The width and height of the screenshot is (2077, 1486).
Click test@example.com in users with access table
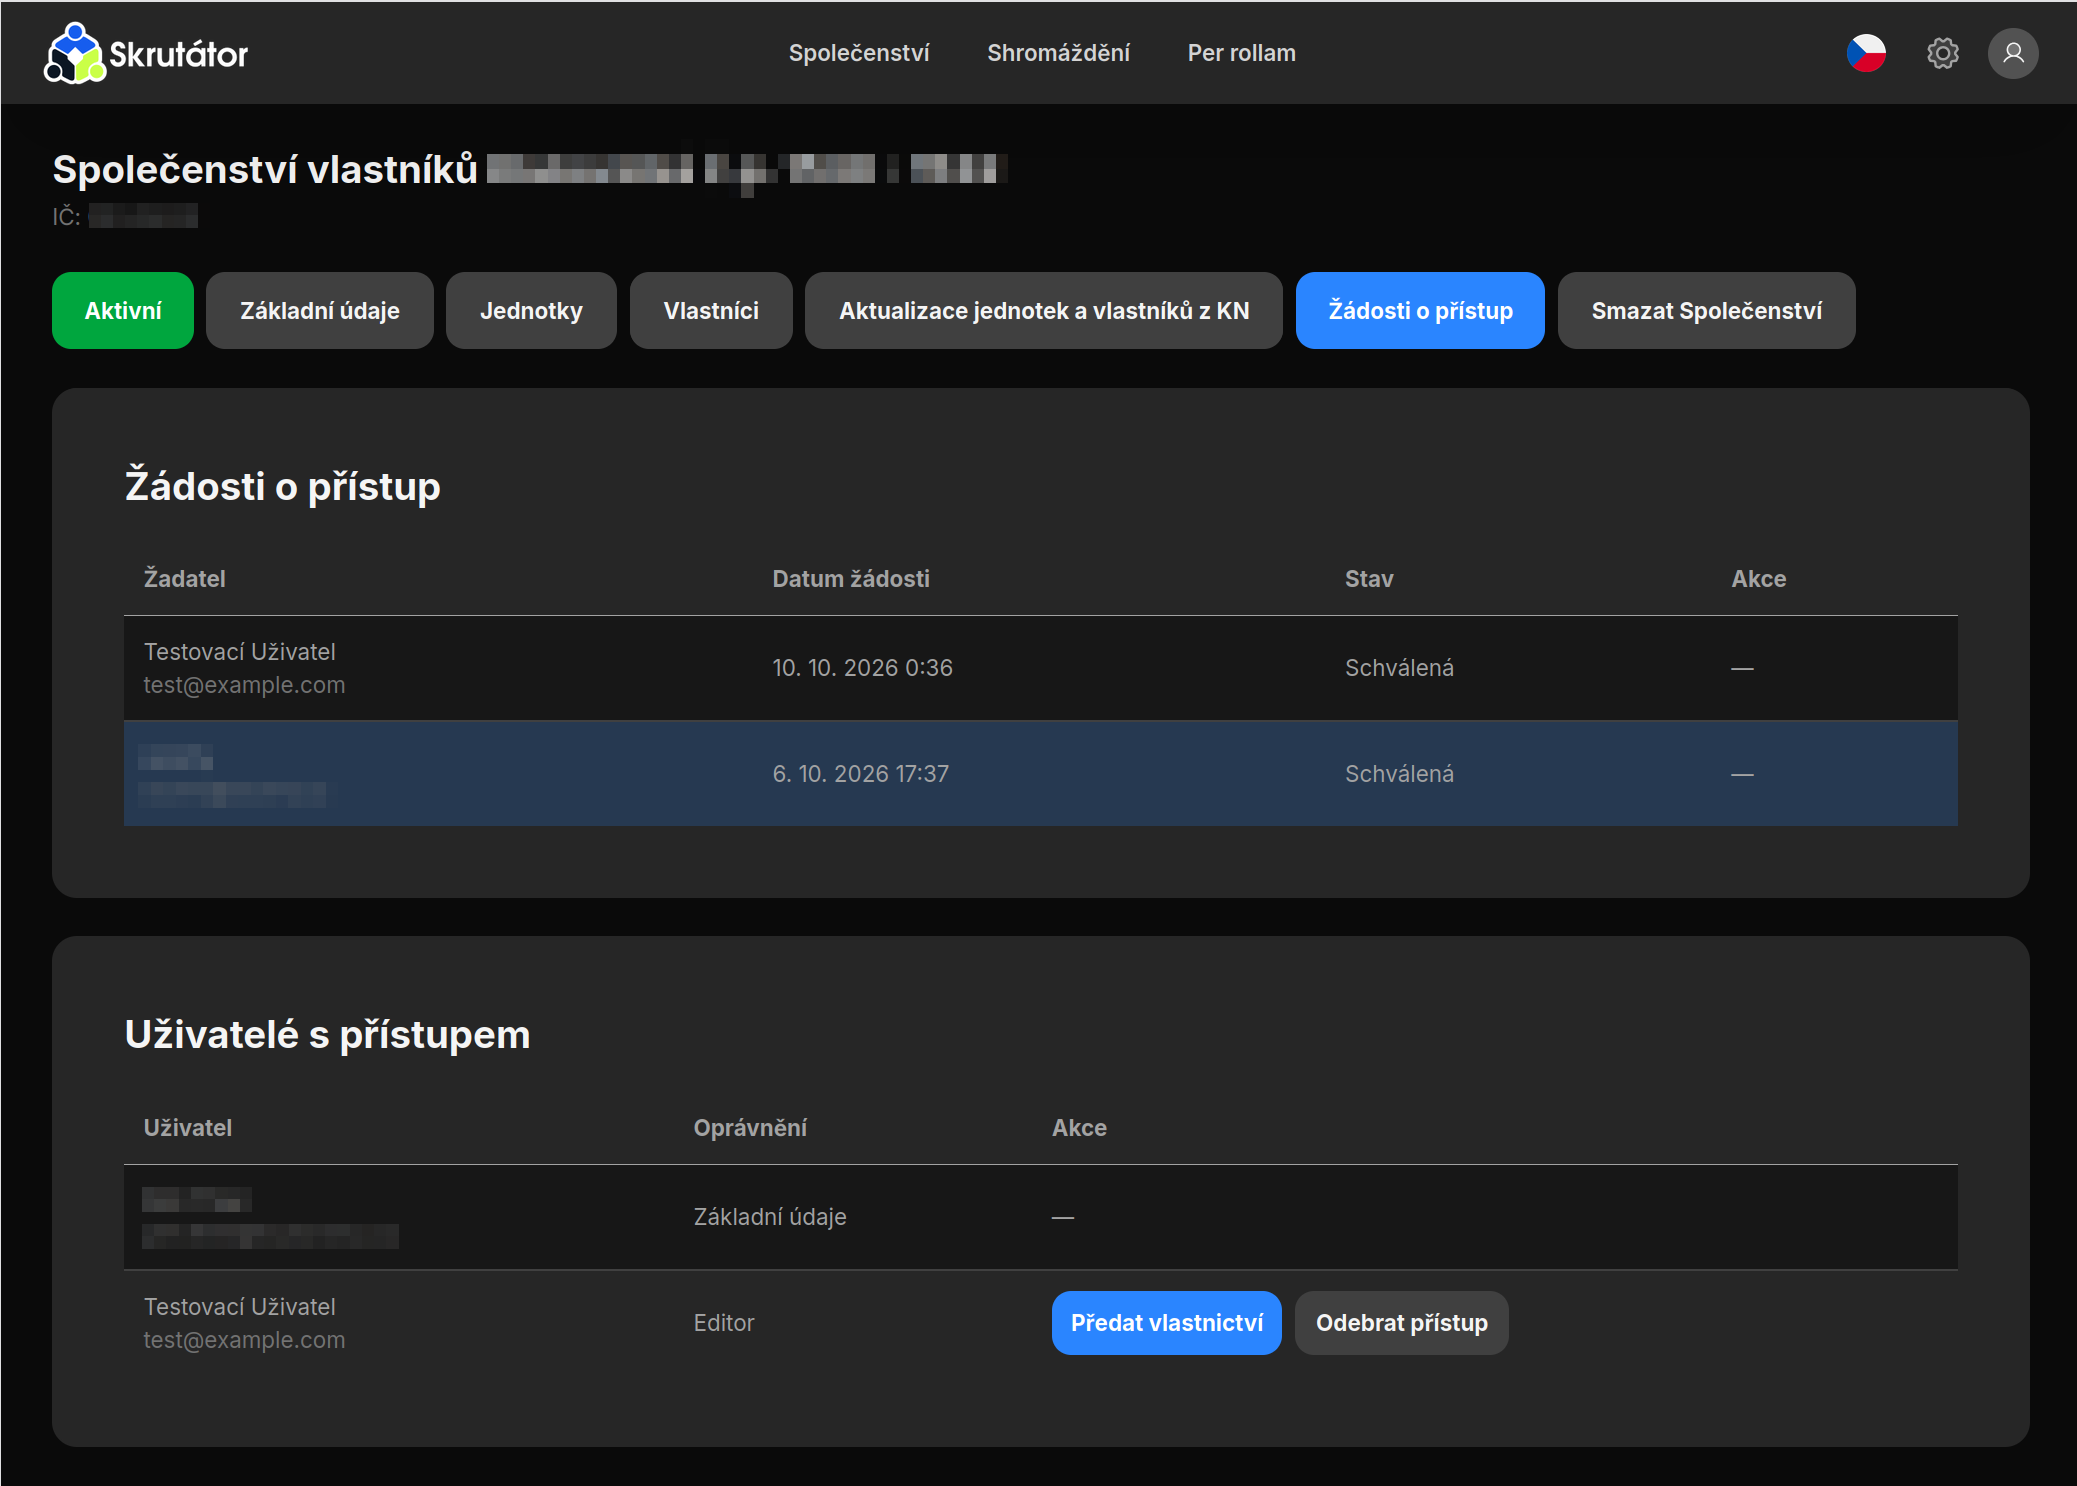244,1340
